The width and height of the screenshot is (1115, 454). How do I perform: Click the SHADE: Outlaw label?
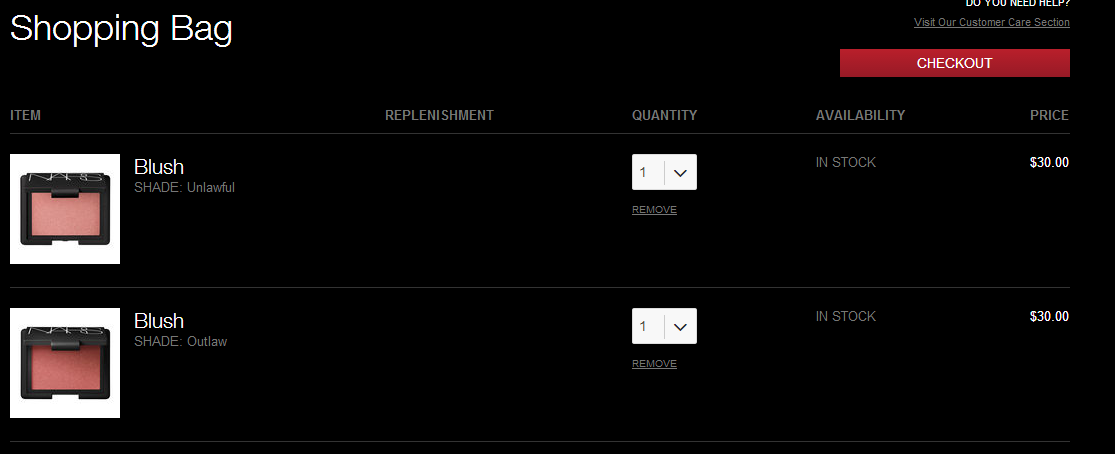tap(181, 342)
